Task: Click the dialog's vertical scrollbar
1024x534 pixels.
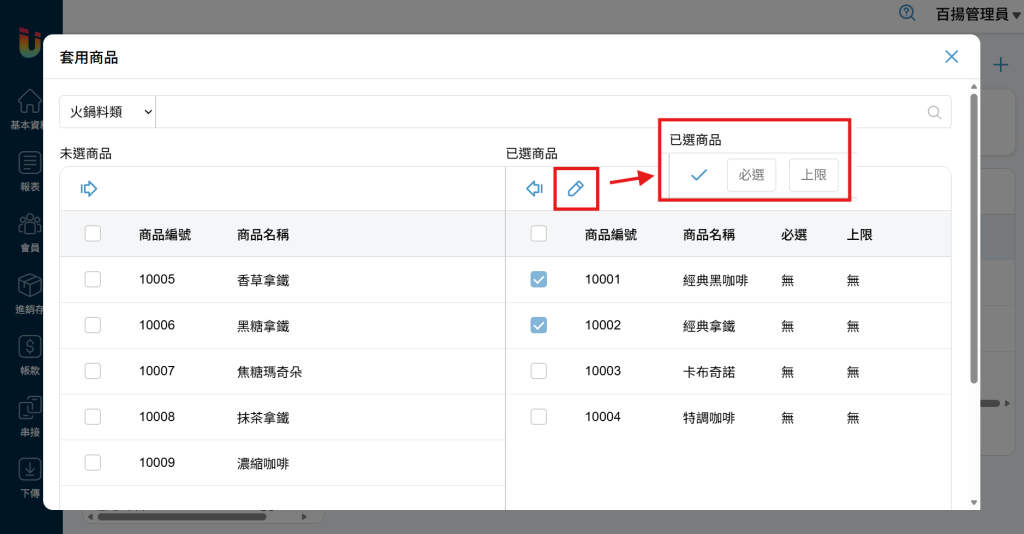Action: tap(974, 240)
